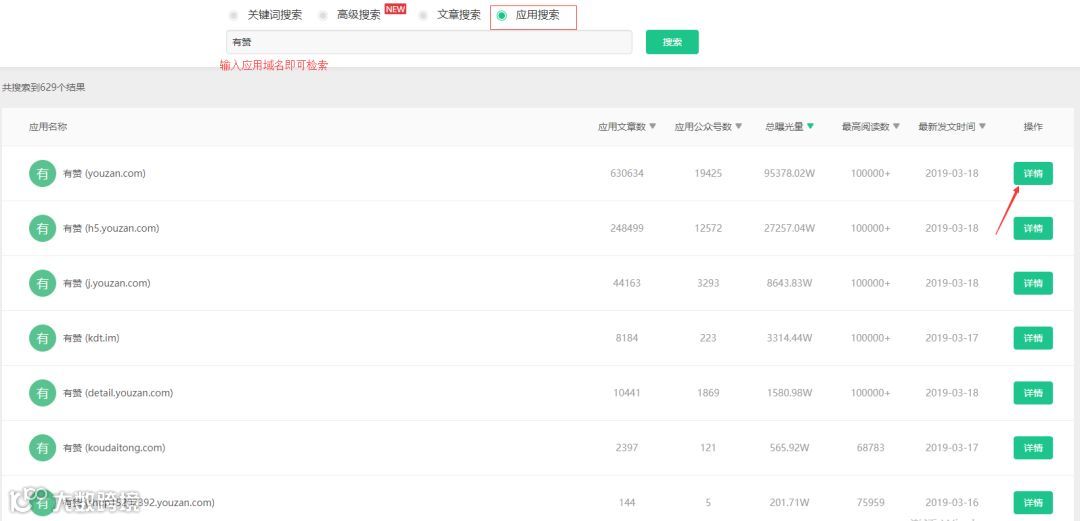Click article count 10441
Viewport: 1080px width, 521px height.
[x=627, y=393]
